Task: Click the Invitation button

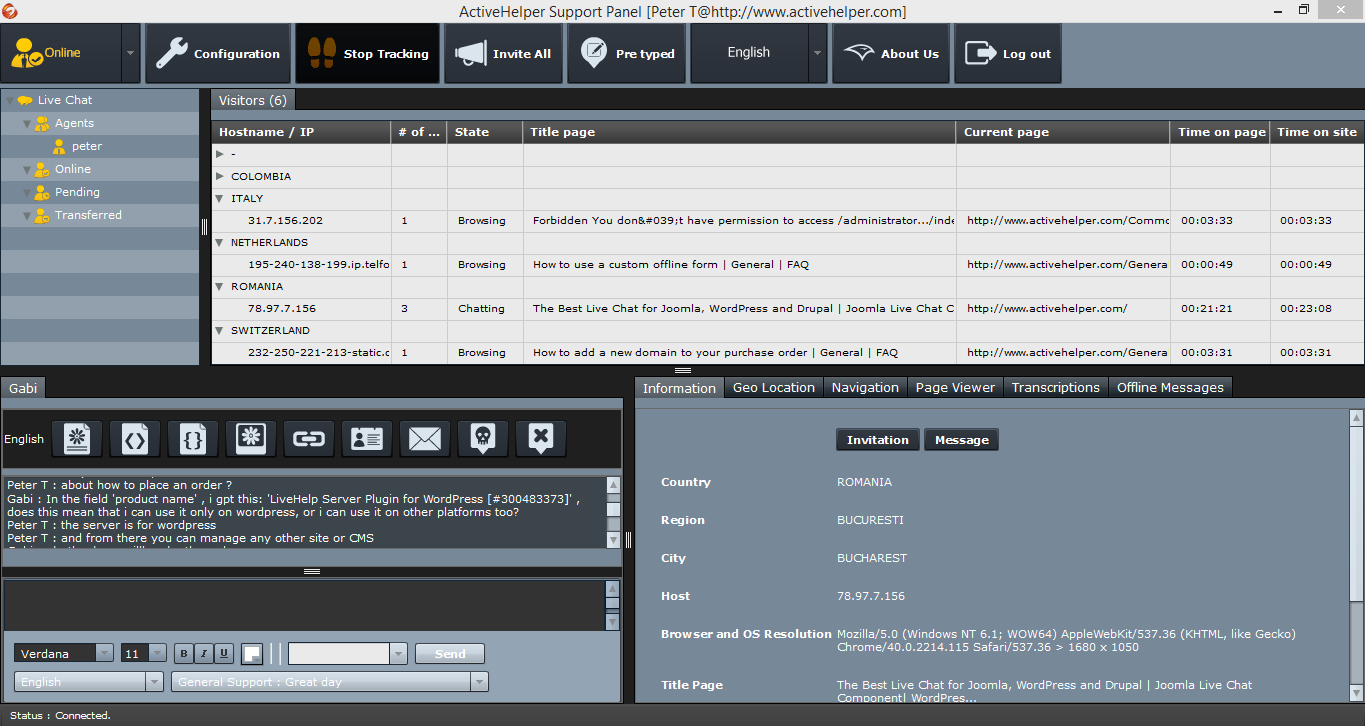Action: [878, 440]
